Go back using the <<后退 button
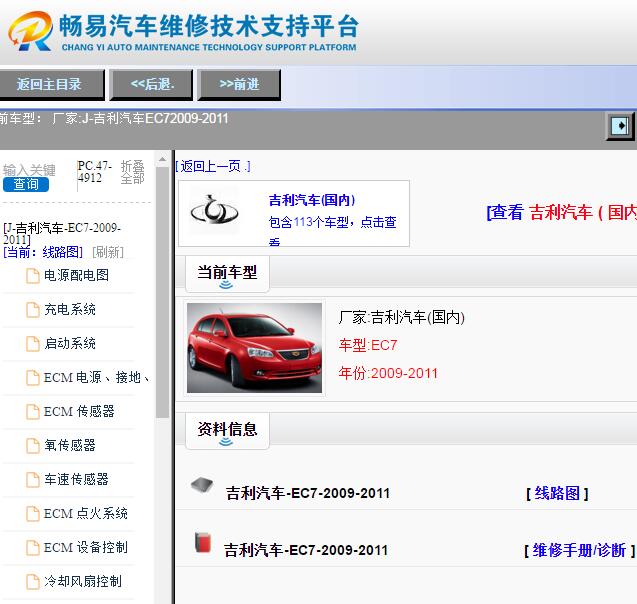Screen dimensions: 637x604 (152, 85)
